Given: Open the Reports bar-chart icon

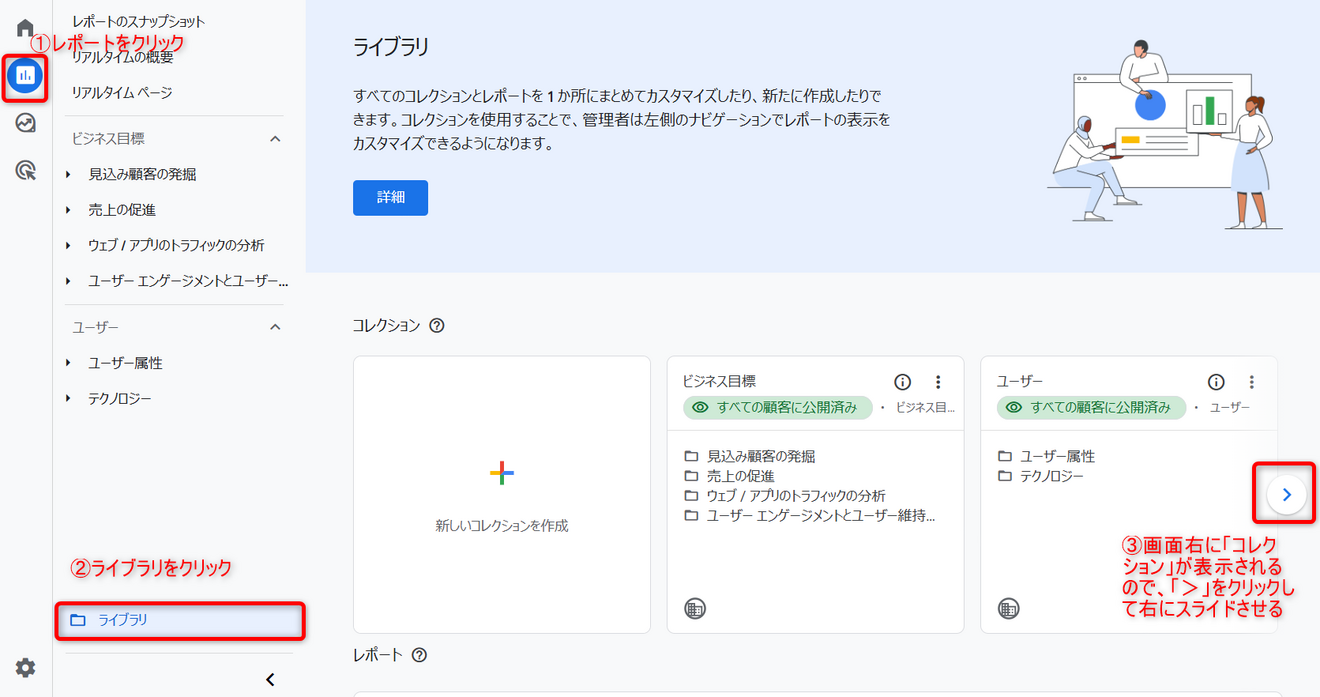Looking at the screenshot, I should pos(26,76).
